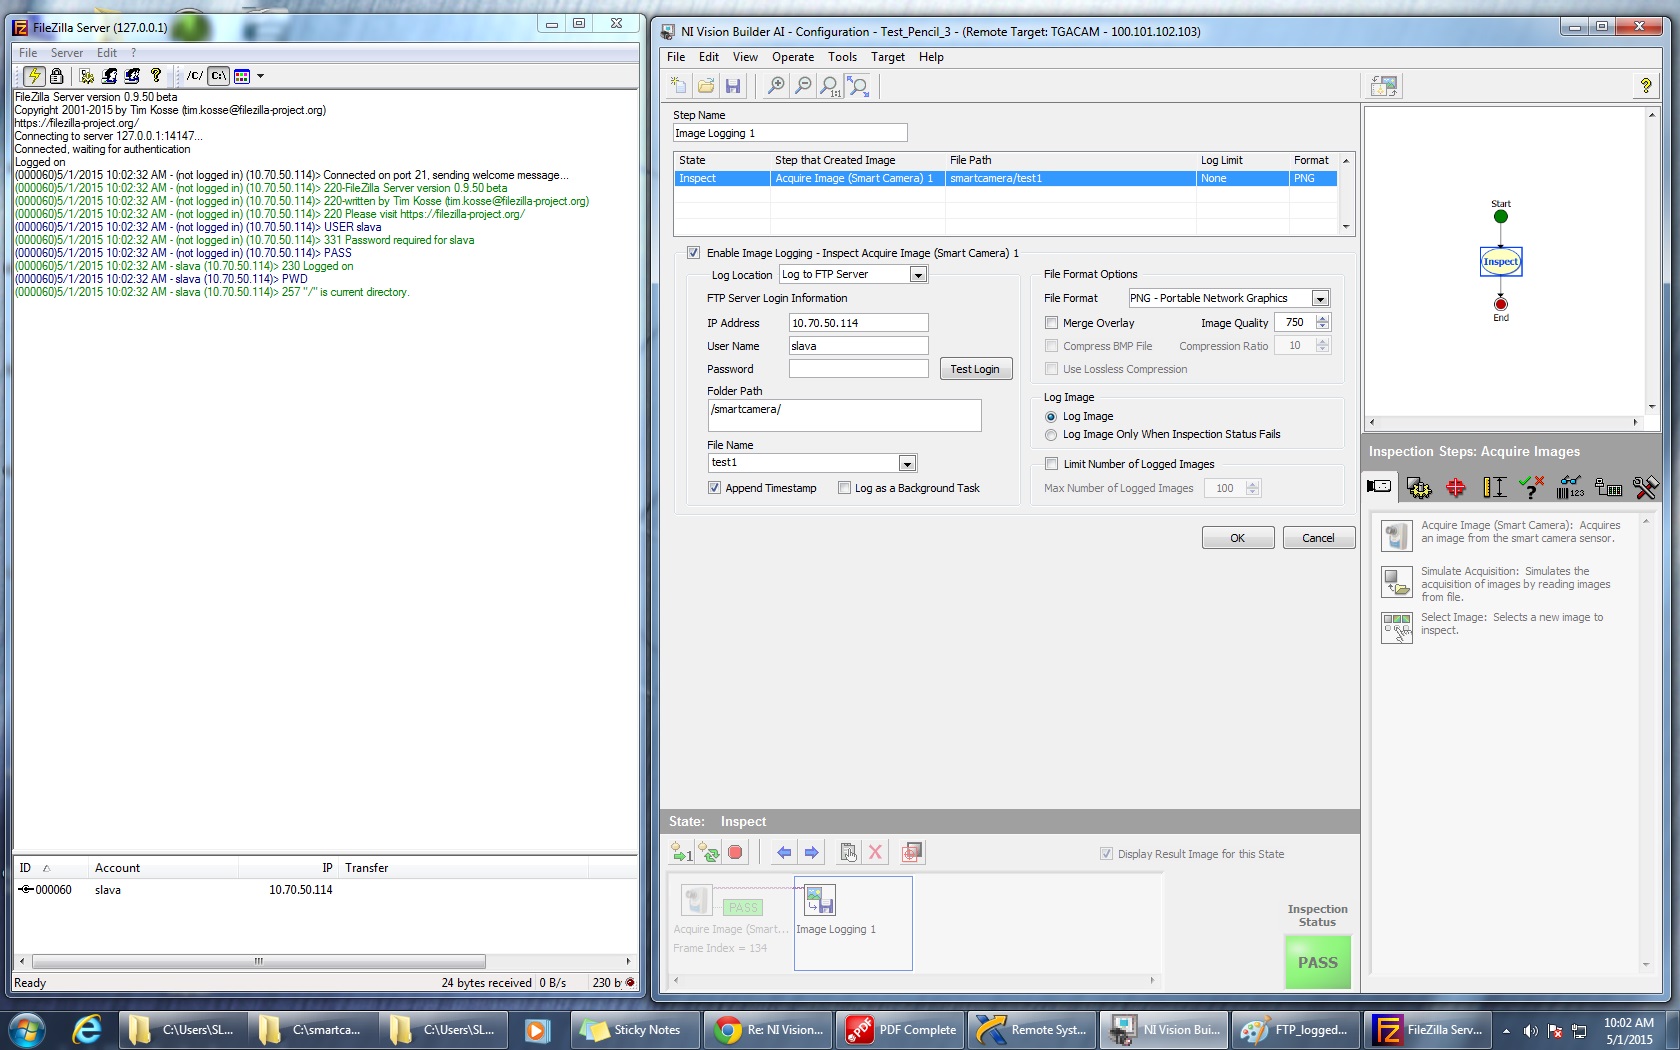Open the Server menu in FileZilla

pos(67,53)
